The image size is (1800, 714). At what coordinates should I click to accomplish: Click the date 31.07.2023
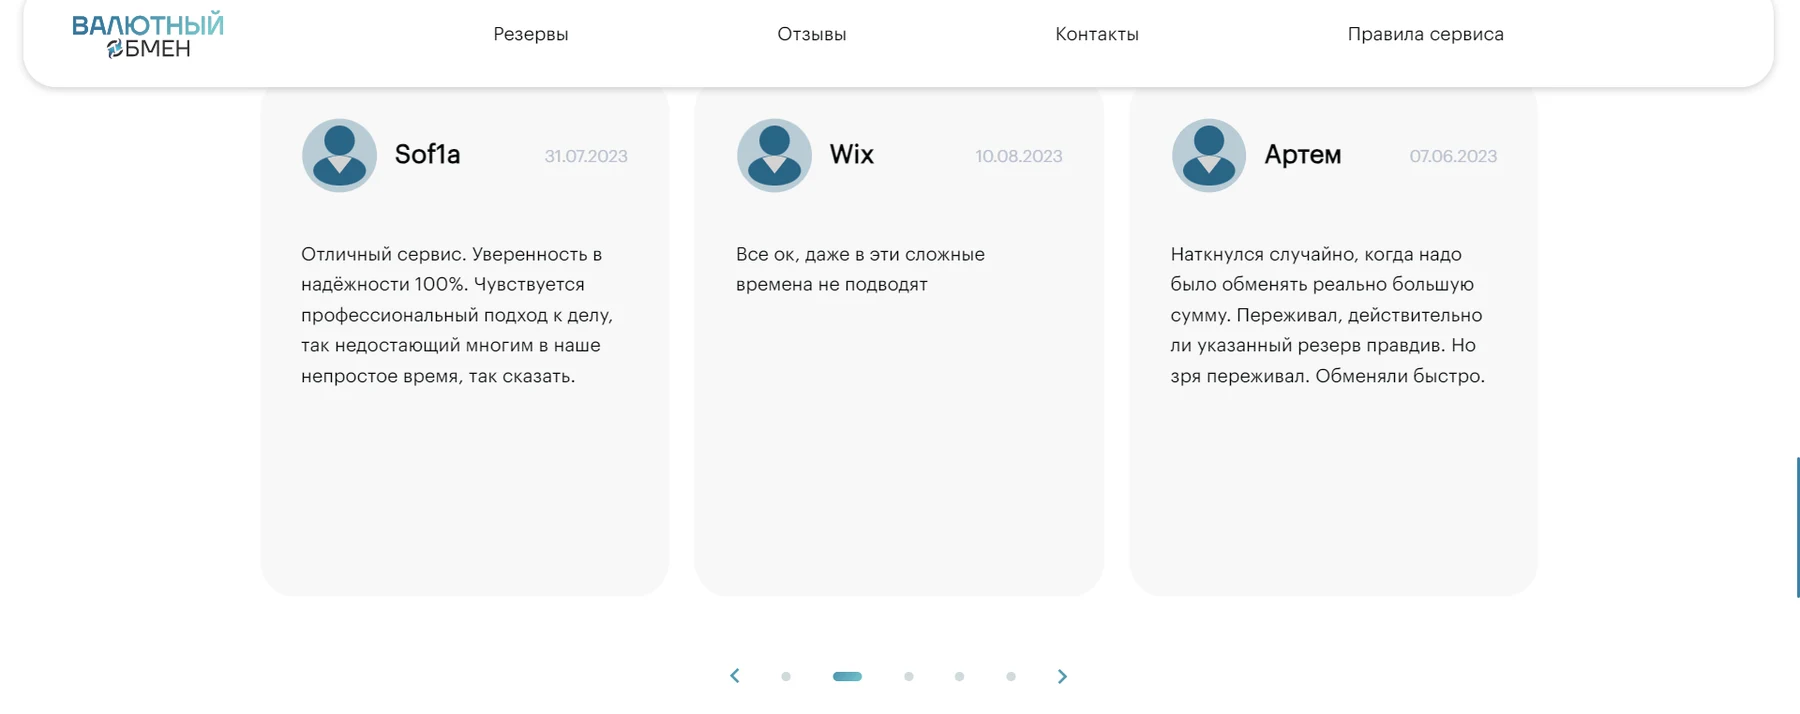coord(586,156)
